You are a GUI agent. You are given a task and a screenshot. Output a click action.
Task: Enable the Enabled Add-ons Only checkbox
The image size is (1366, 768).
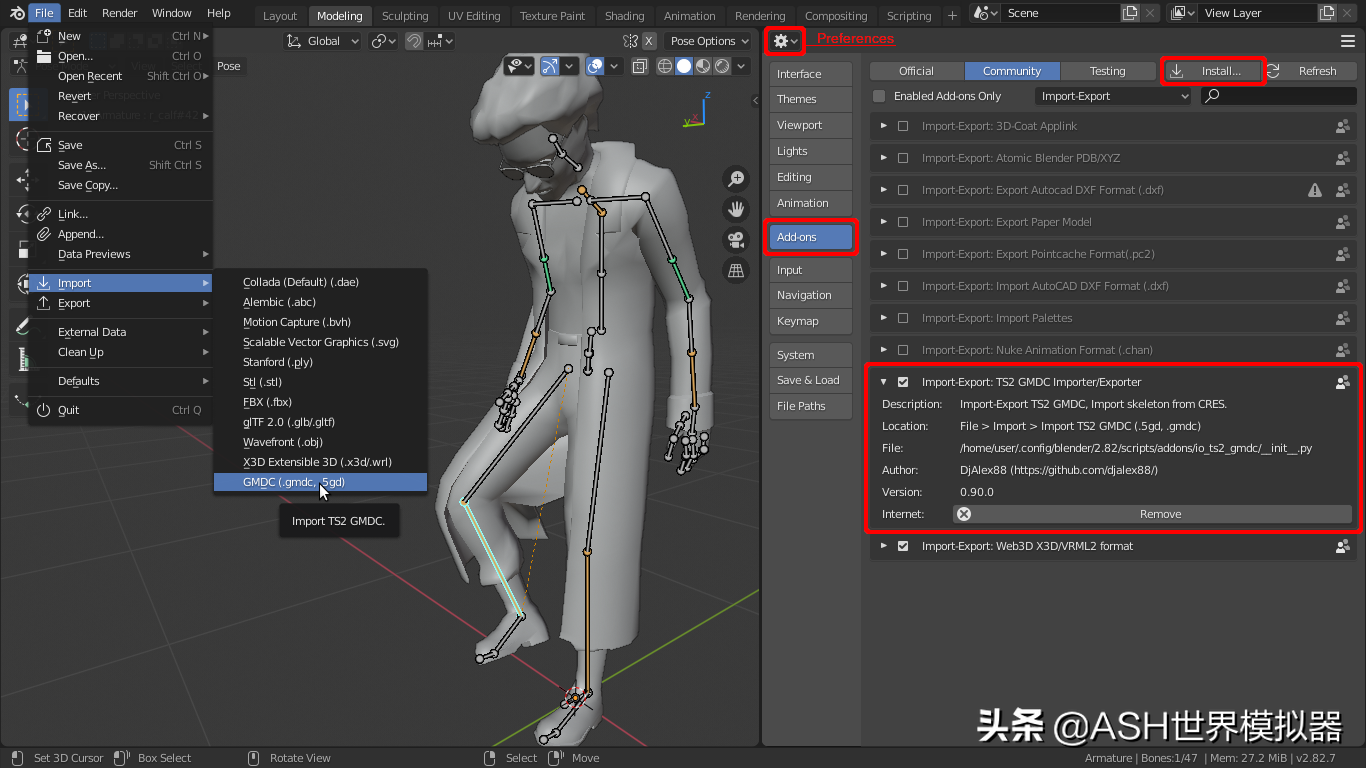(x=879, y=96)
